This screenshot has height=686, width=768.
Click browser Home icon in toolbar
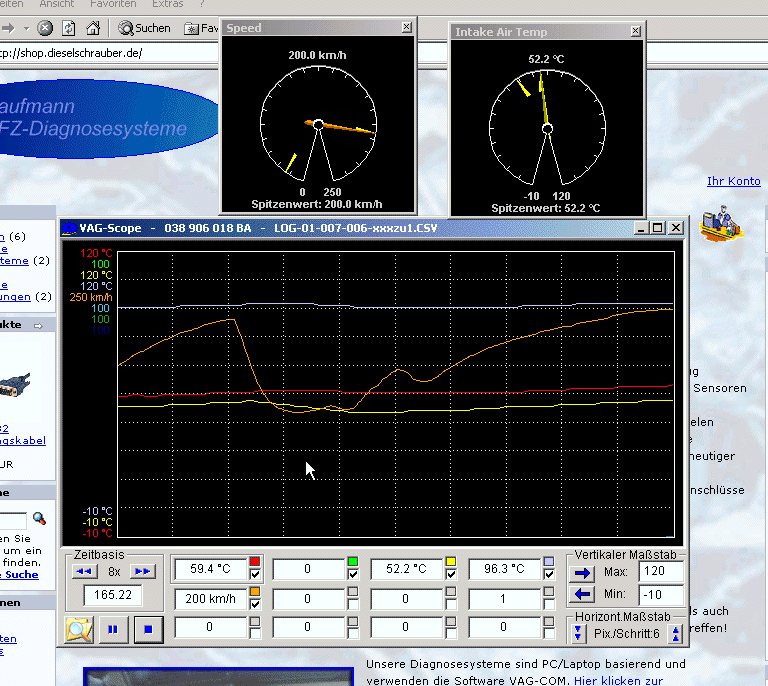pos(93,28)
